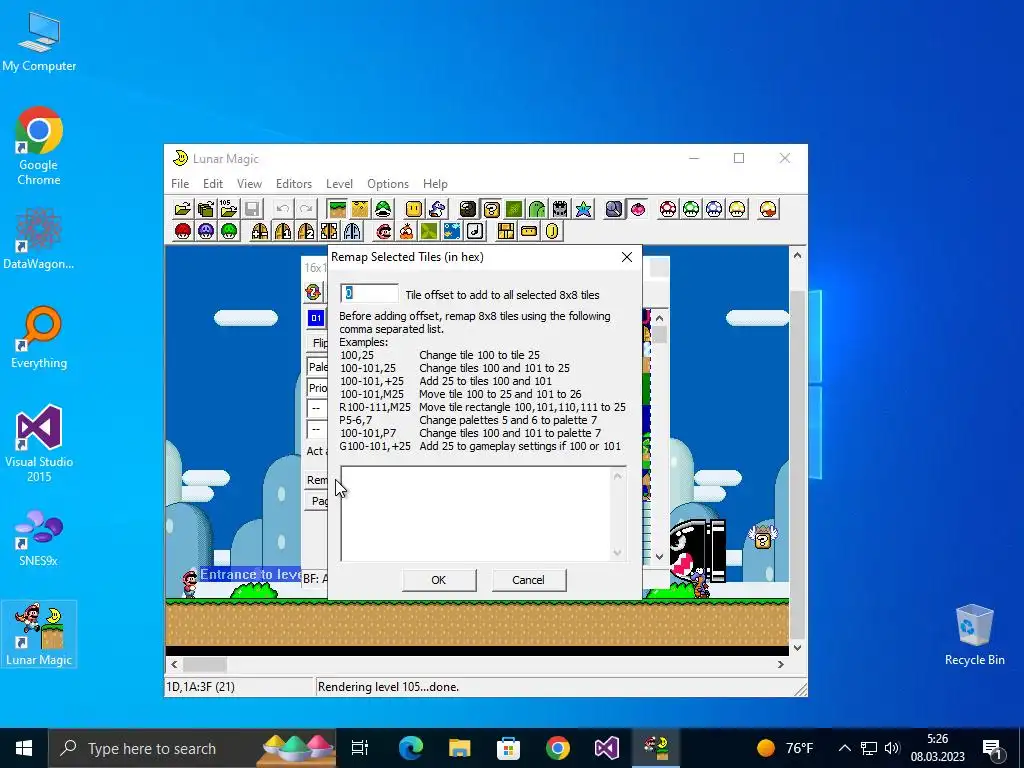Viewport: 1024px width, 768px height.
Task: Click the "Rendering level 105...done." status text
Action: point(389,687)
